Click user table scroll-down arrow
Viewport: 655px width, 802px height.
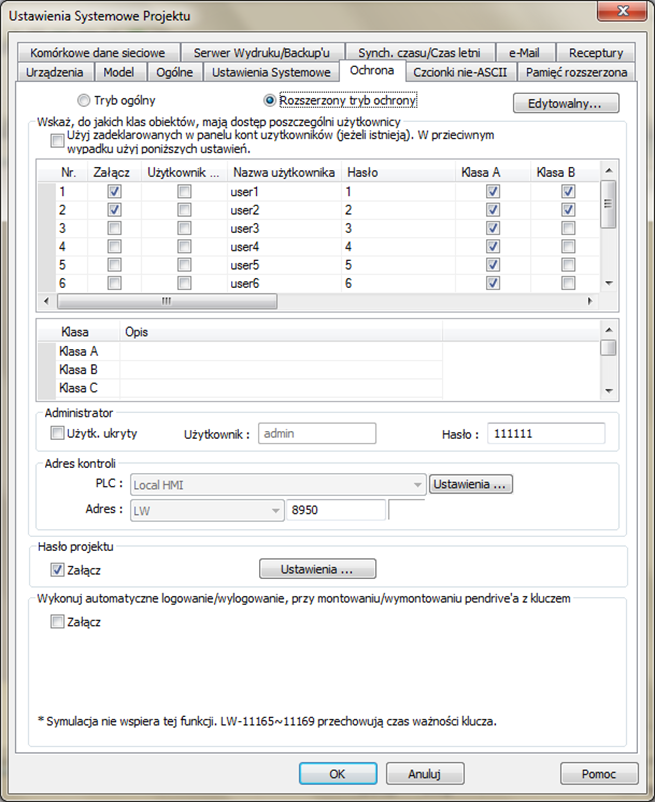608,283
